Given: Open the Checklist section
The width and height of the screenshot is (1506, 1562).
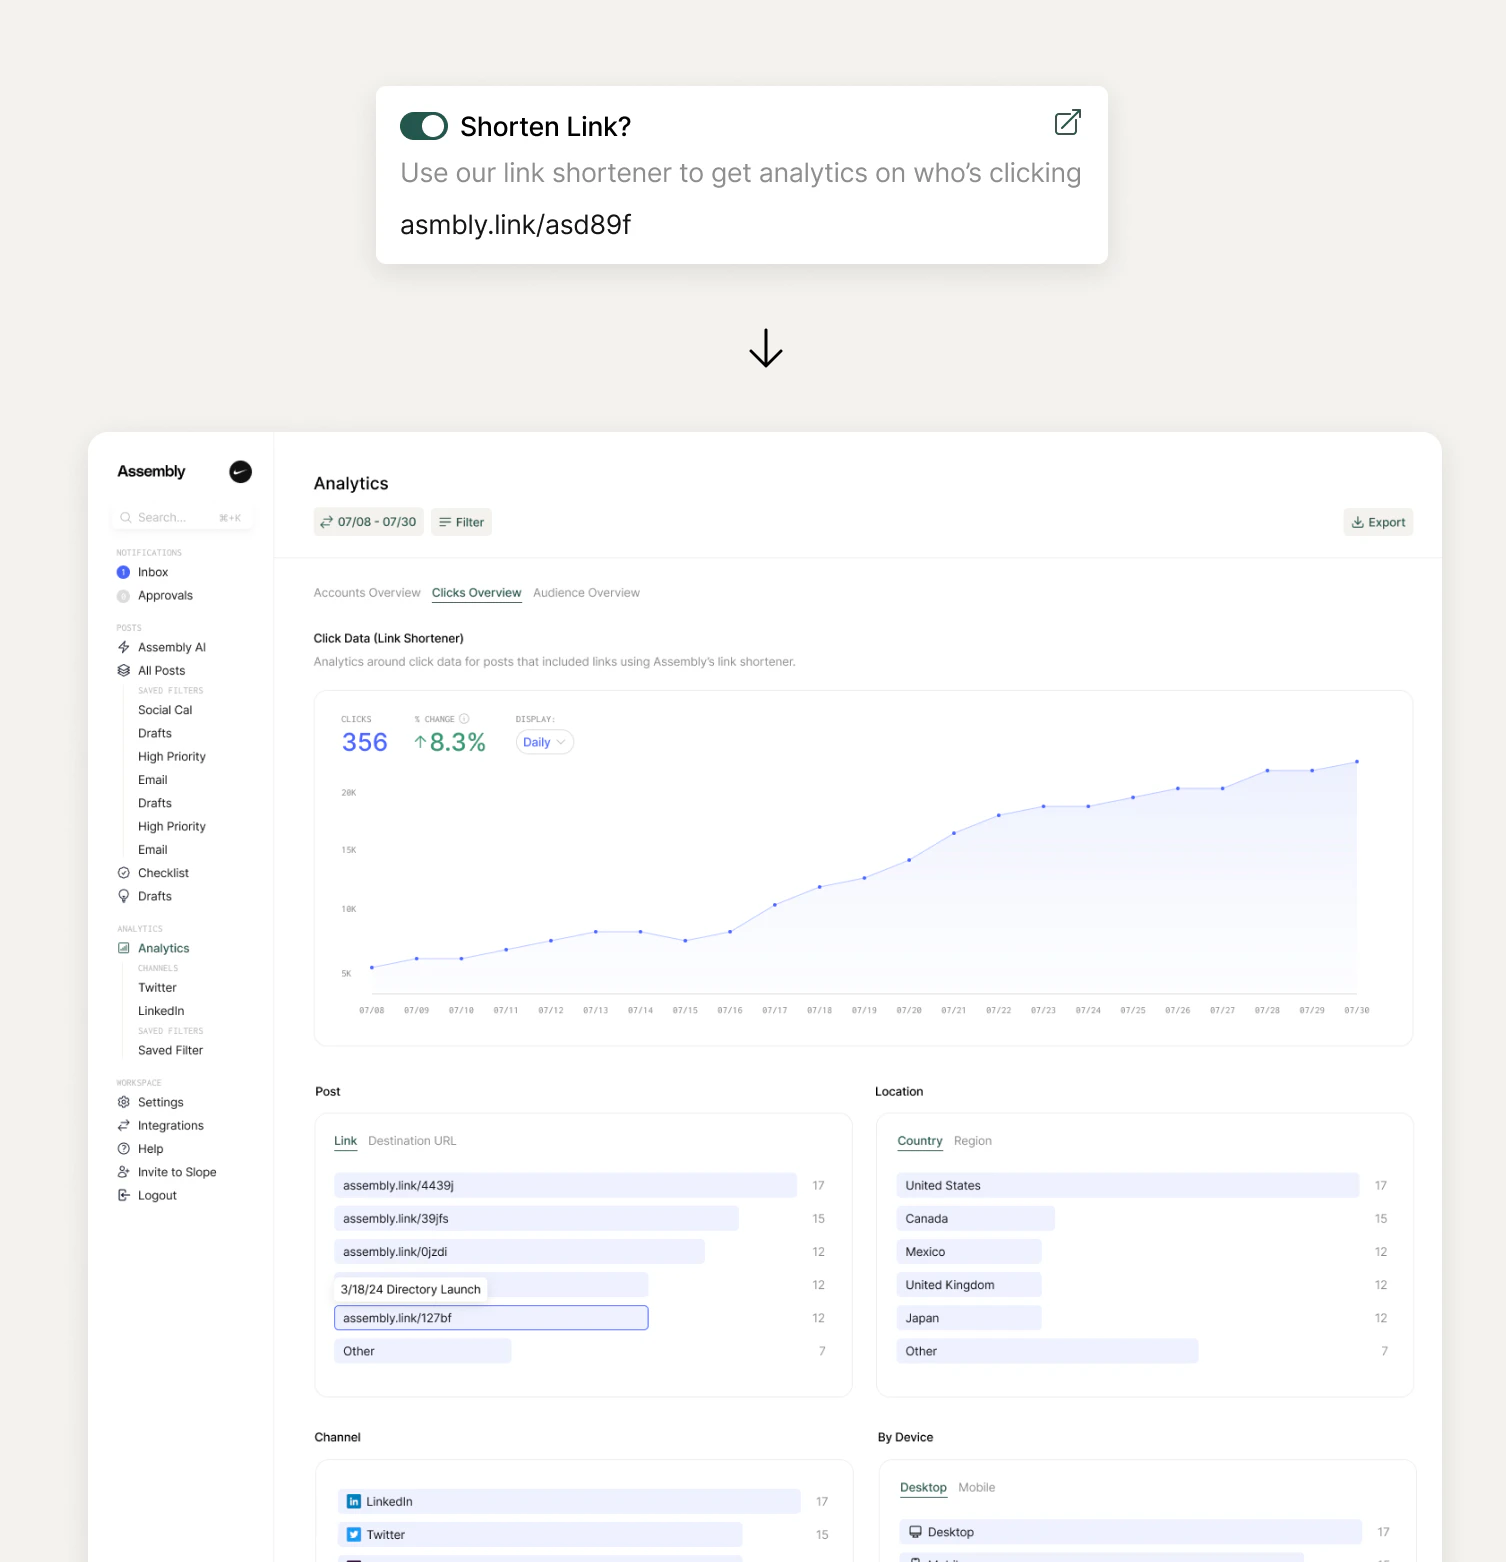Looking at the screenshot, I should click(163, 872).
